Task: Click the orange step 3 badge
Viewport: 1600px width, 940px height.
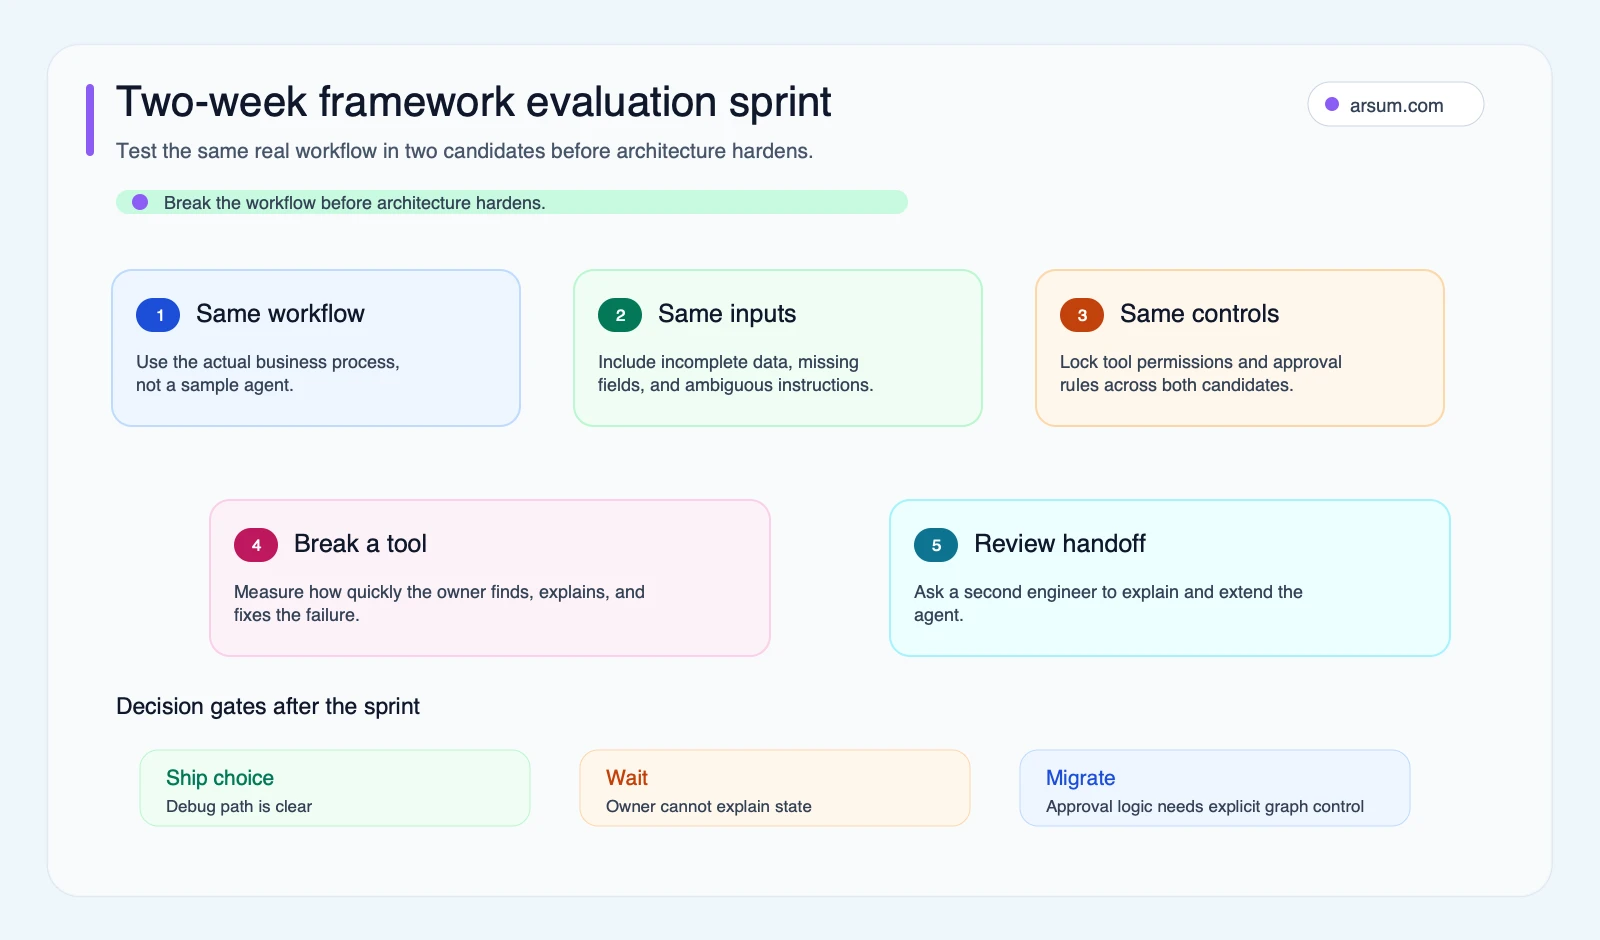Action: pyautogui.click(x=1082, y=315)
